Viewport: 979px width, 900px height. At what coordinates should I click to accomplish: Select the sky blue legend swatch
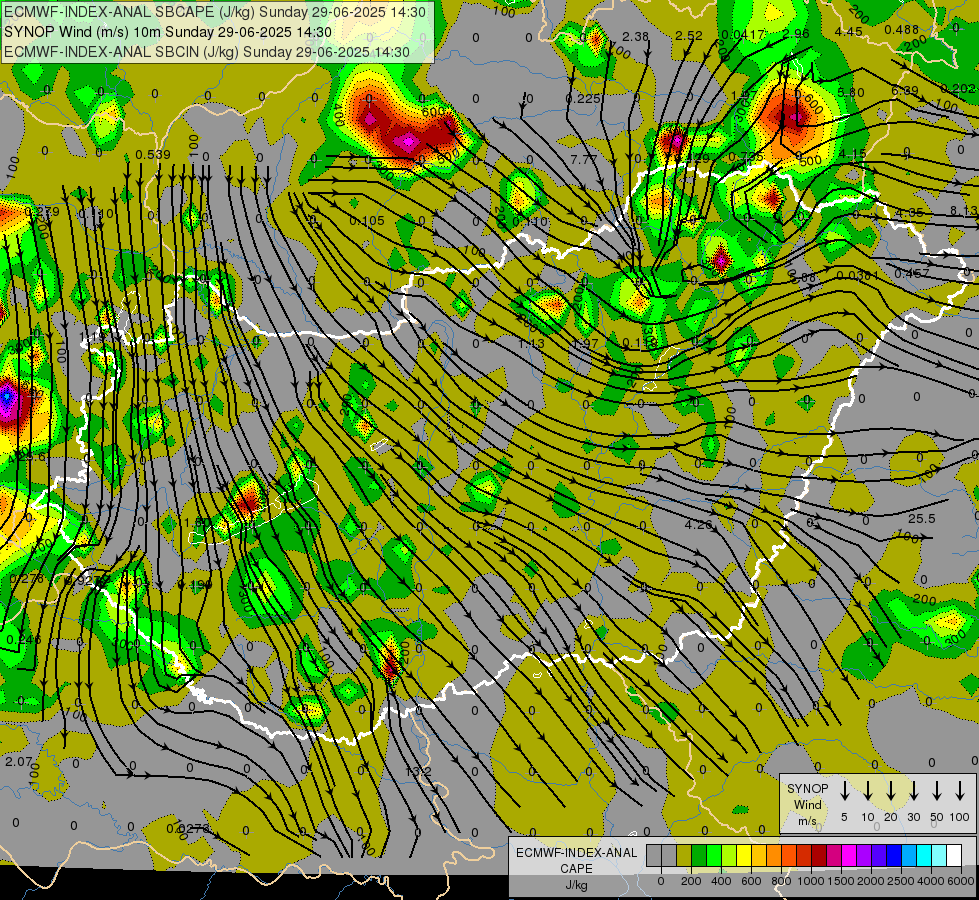(x=908, y=856)
